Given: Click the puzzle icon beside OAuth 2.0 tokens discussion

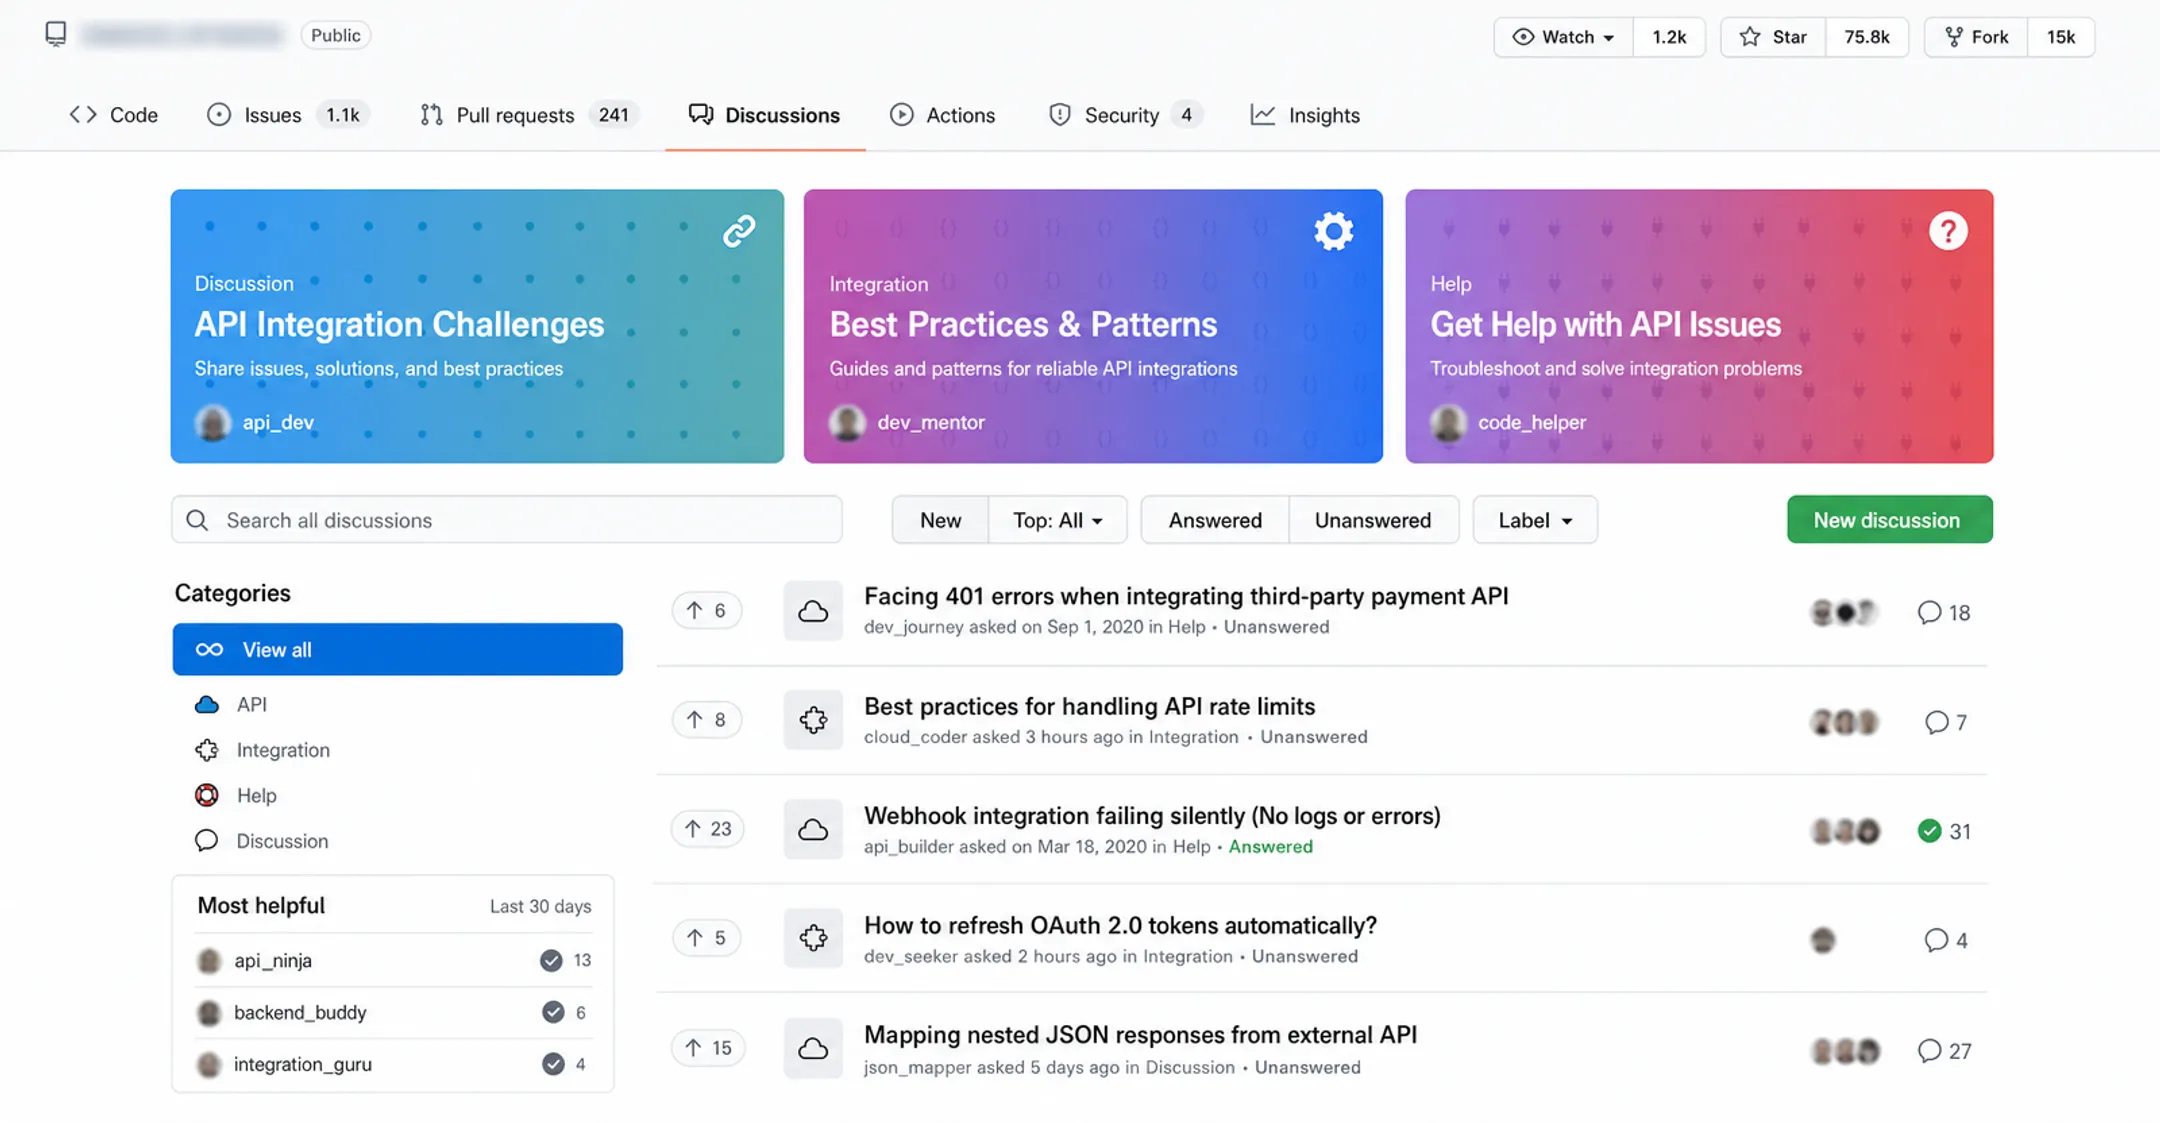Looking at the screenshot, I should 813,937.
